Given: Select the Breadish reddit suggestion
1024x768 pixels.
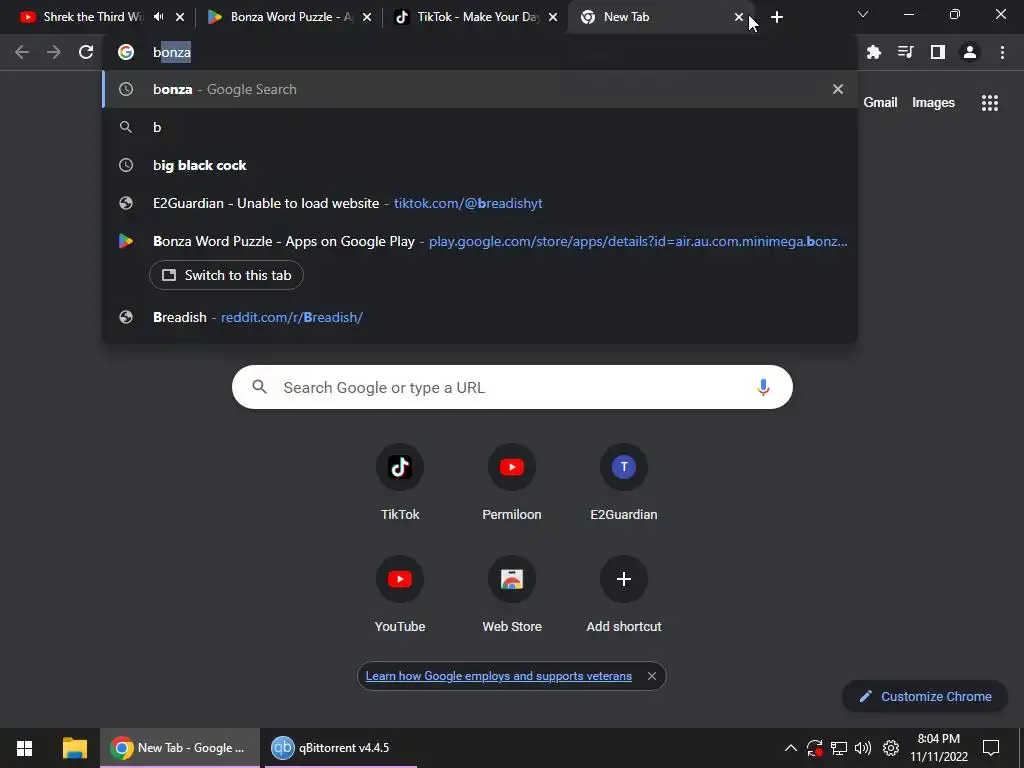Looking at the screenshot, I should [x=480, y=317].
